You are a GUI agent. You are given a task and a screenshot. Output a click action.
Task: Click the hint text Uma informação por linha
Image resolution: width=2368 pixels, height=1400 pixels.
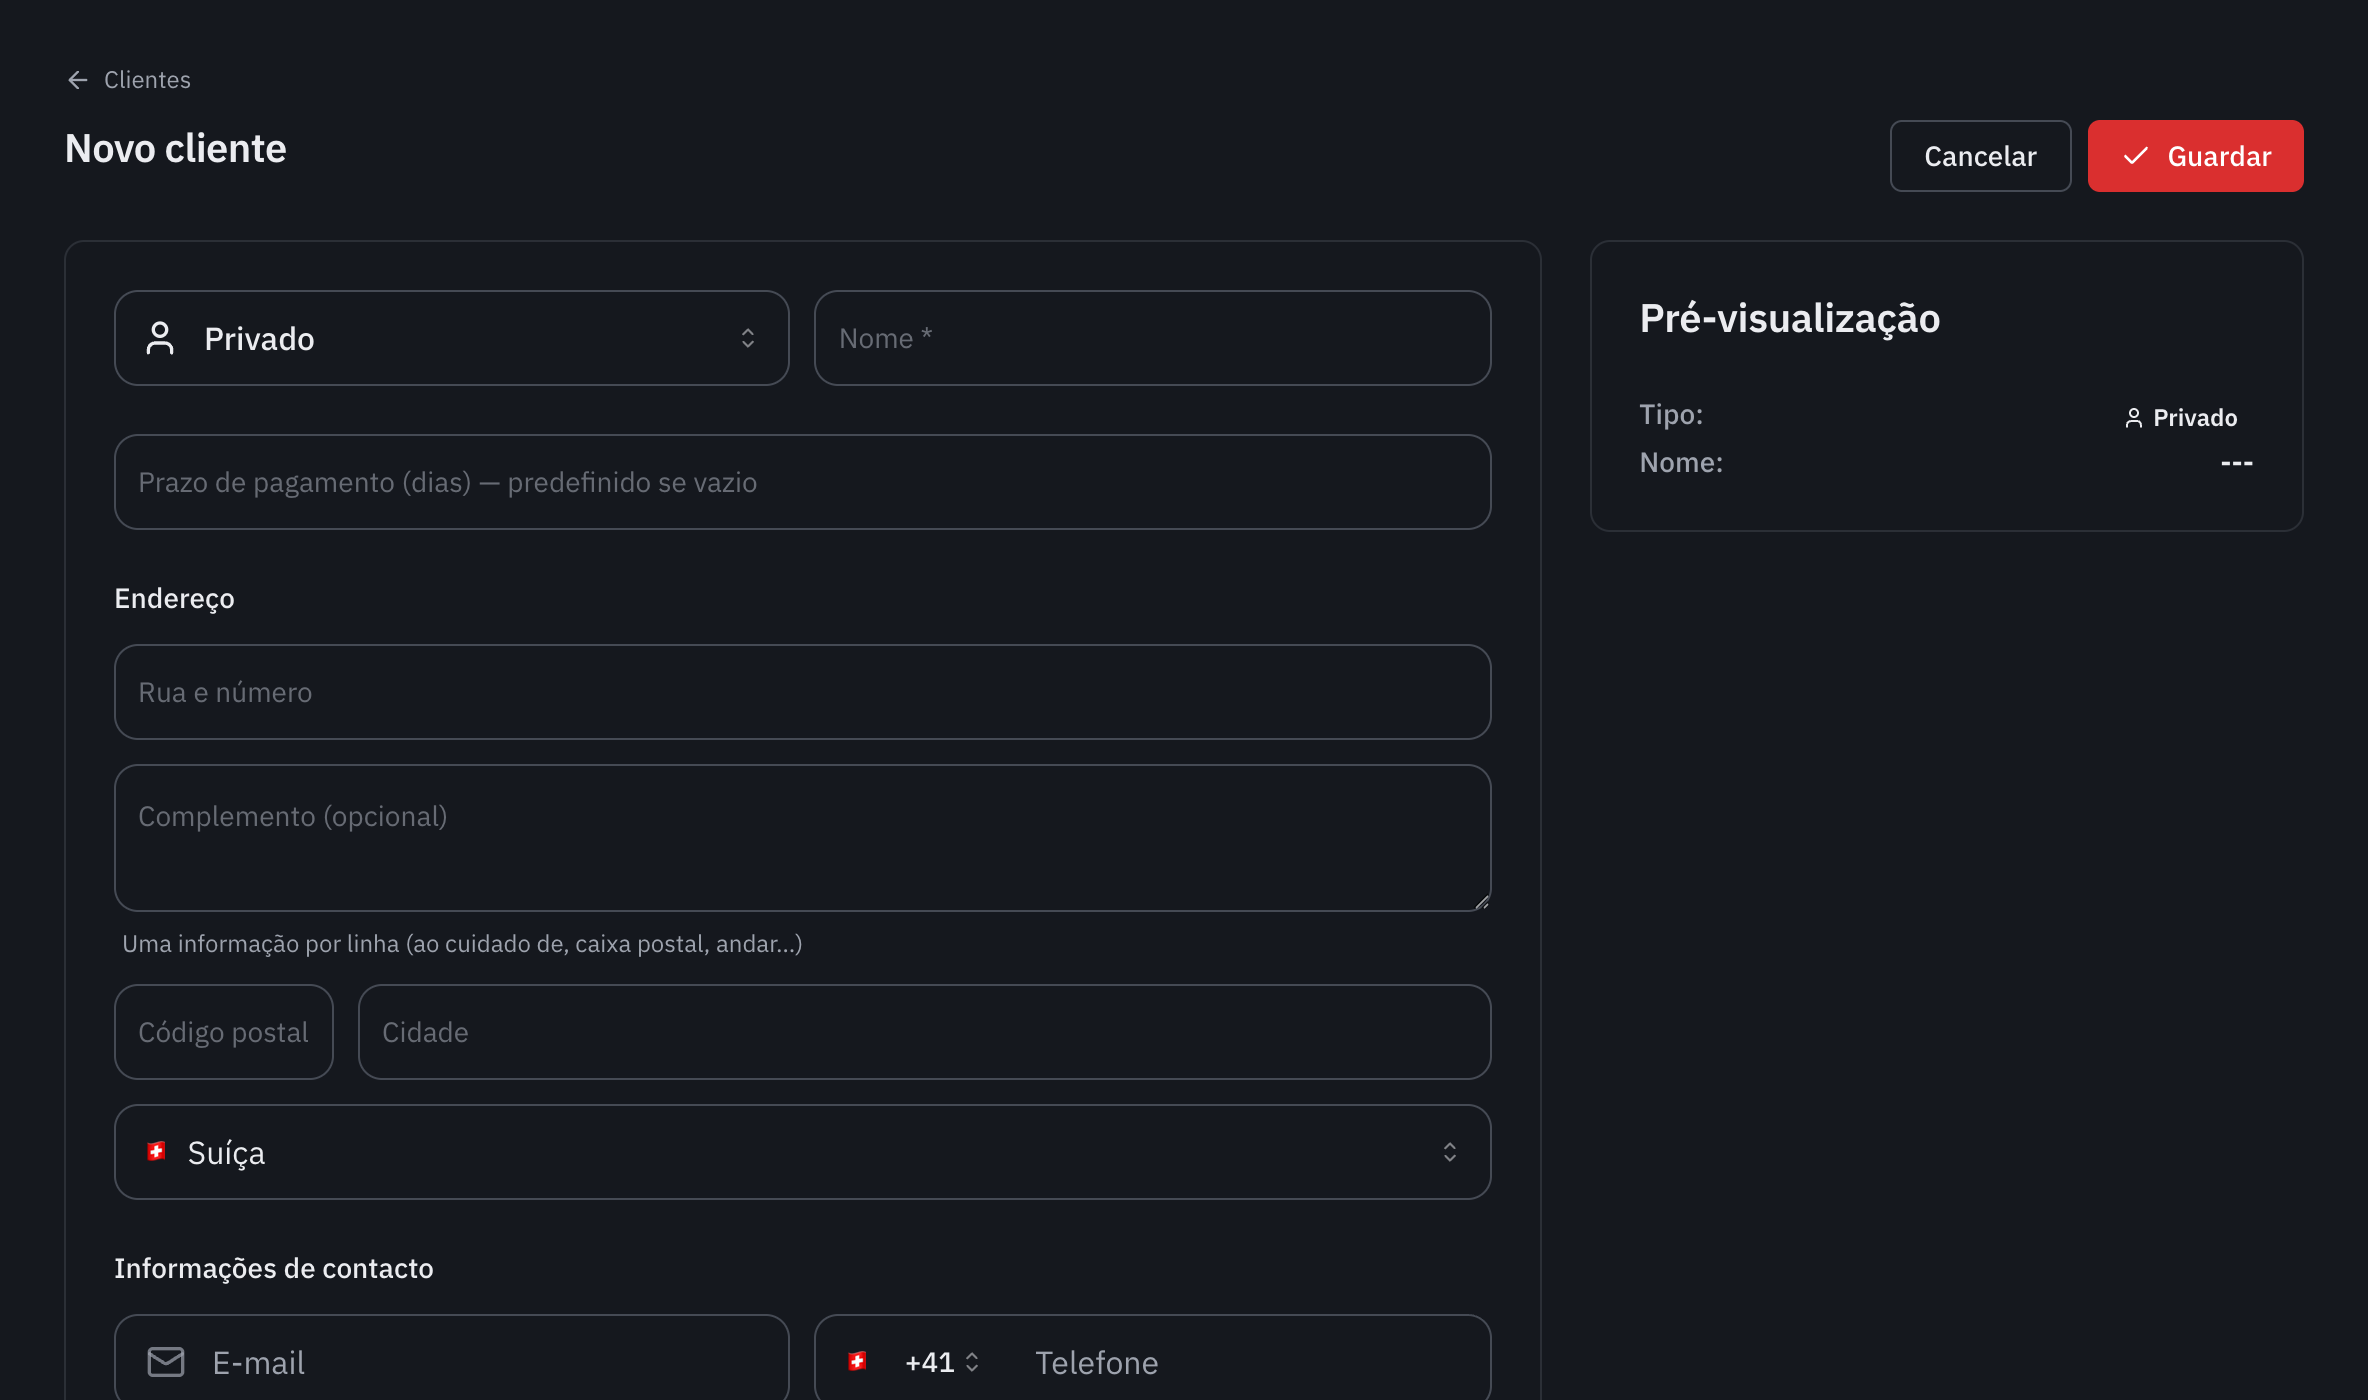(462, 944)
